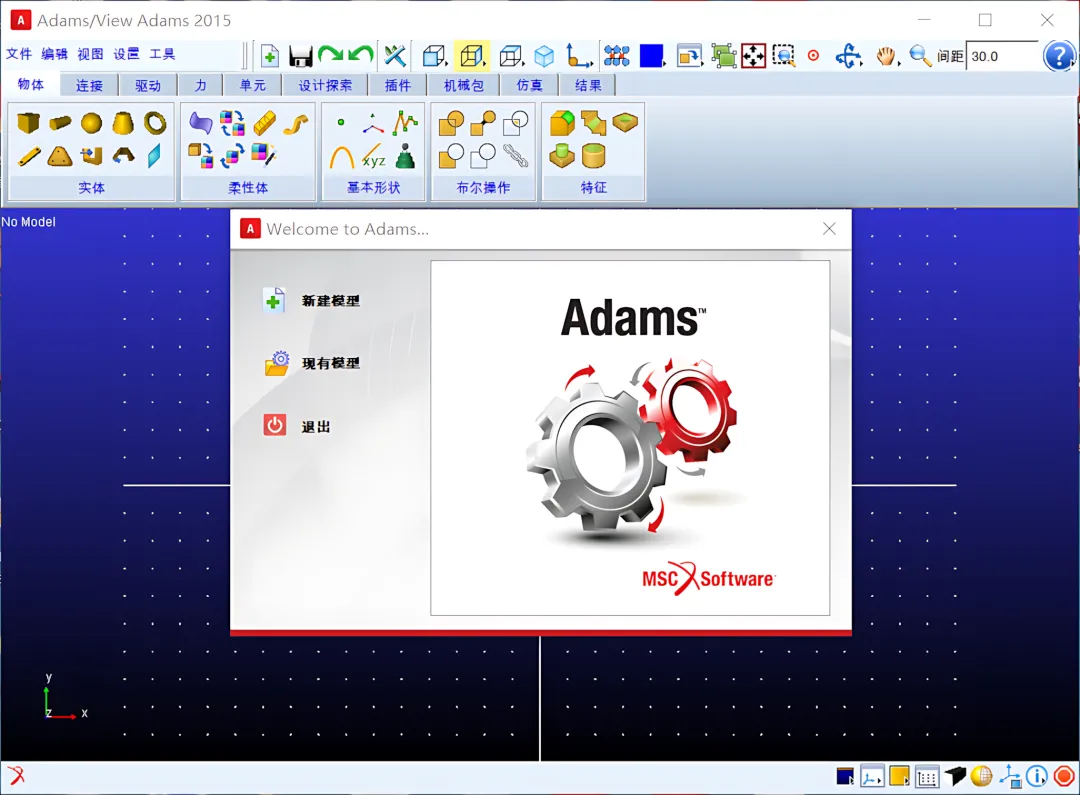The image size is (1080, 795).
Task: Click the red stop icon
Action: (1063, 776)
